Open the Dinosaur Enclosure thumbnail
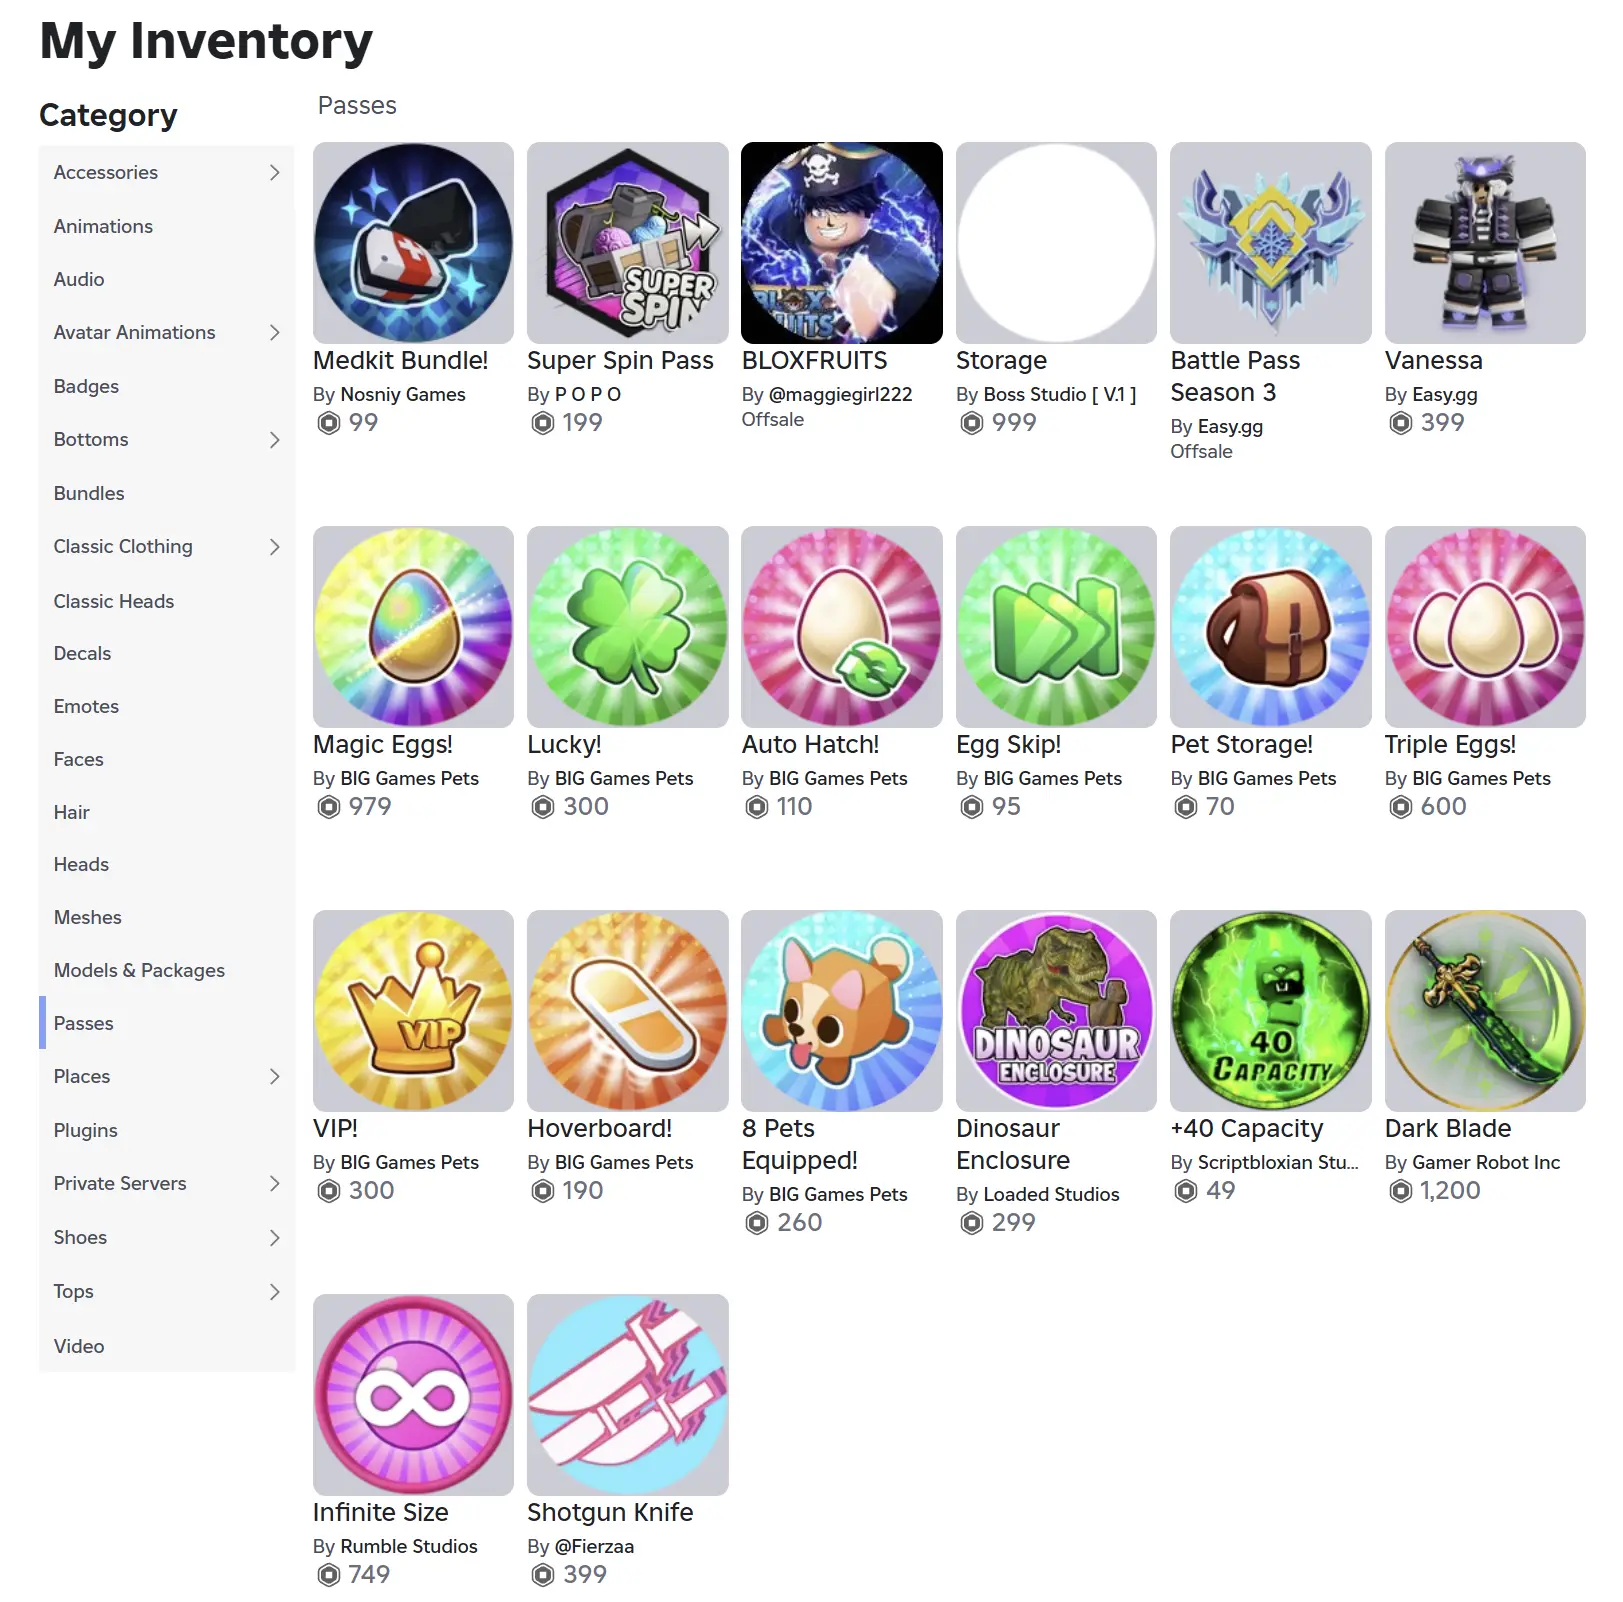The image size is (1623, 1602). (1056, 1011)
